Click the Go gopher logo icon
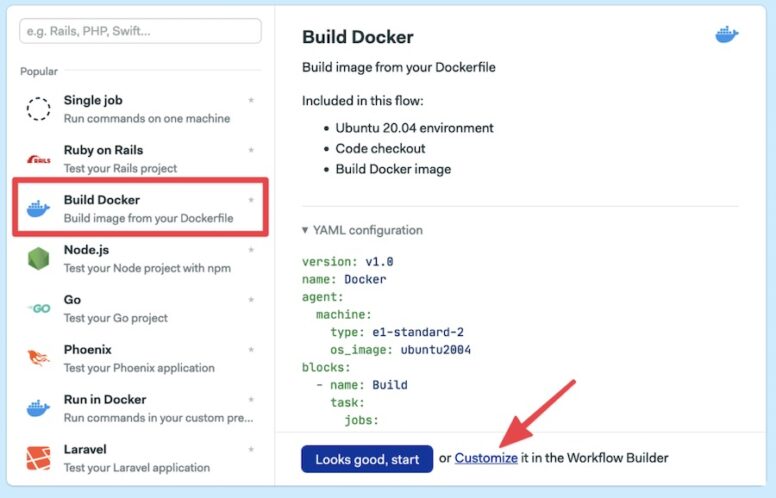 [38, 309]
